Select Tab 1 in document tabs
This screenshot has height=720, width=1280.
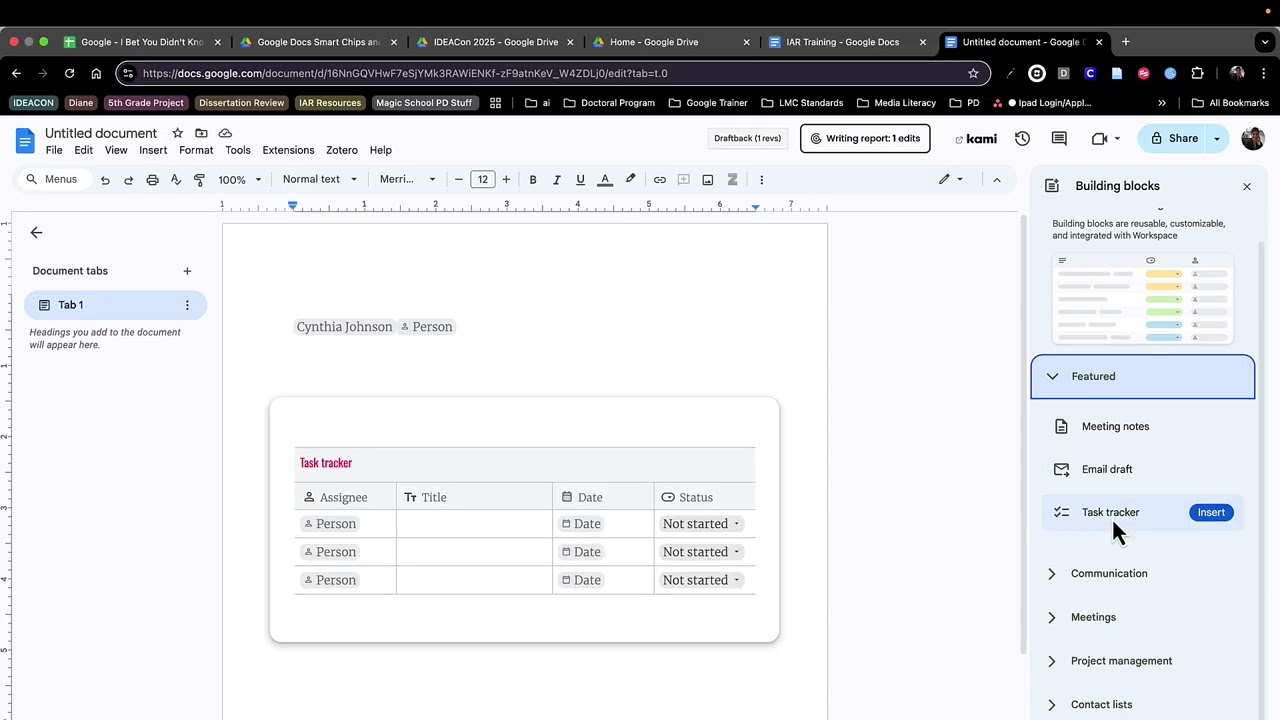[115, 305]
